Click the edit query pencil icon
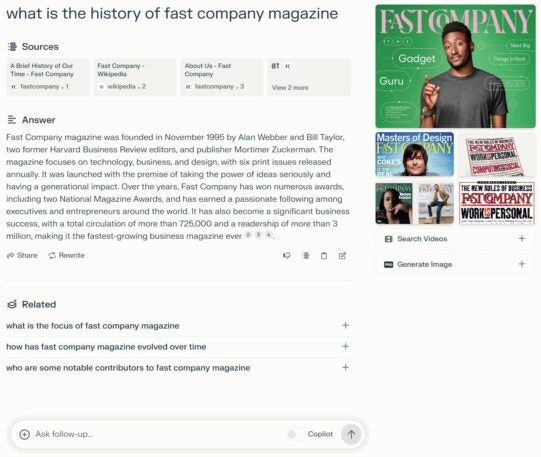The height and width of the screenshot is (457, 541). [x=342, y=256]
